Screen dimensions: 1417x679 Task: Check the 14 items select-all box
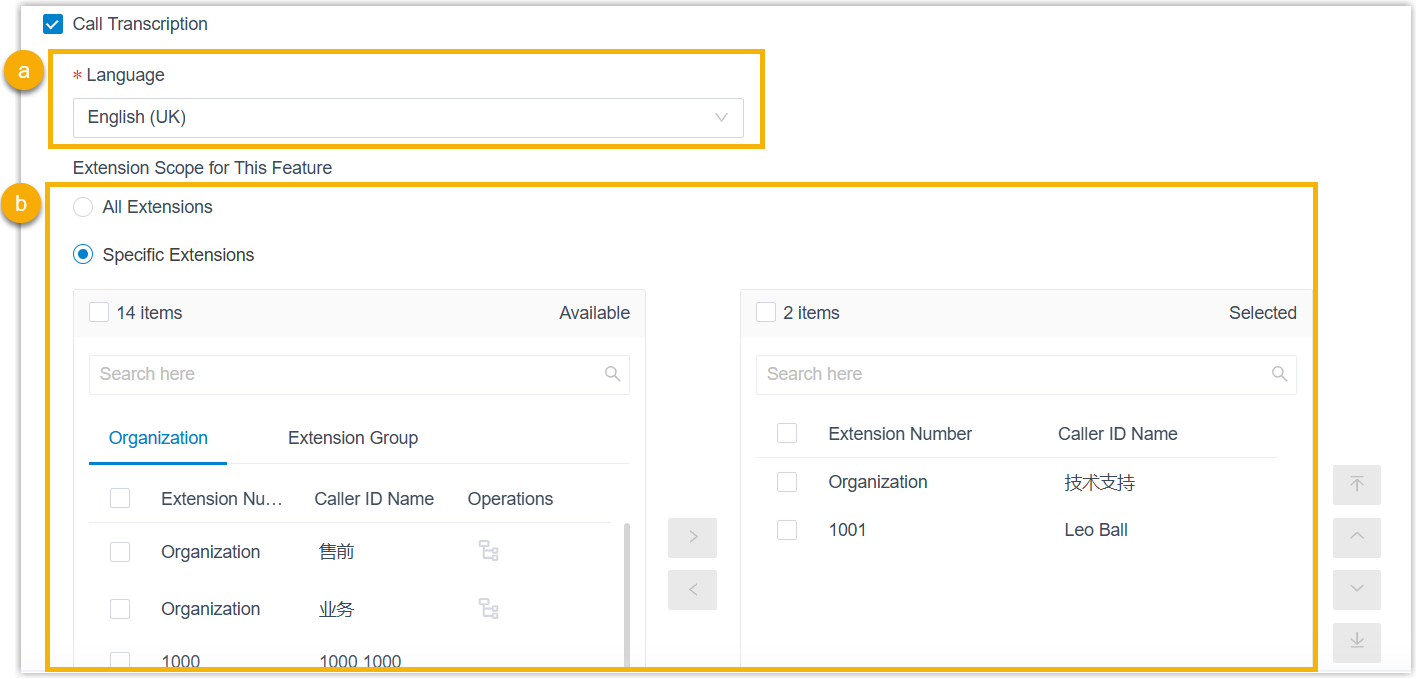tap(99, 313)
